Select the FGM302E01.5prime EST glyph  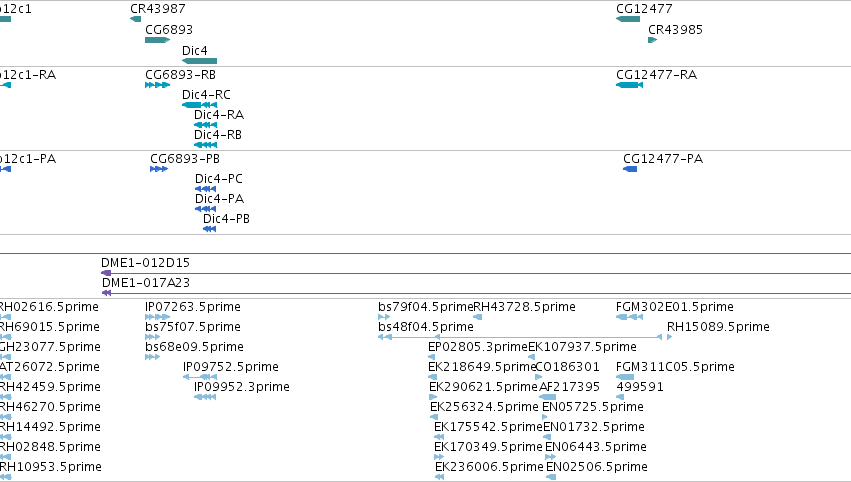pyautogui.click(x=630, y=317)
